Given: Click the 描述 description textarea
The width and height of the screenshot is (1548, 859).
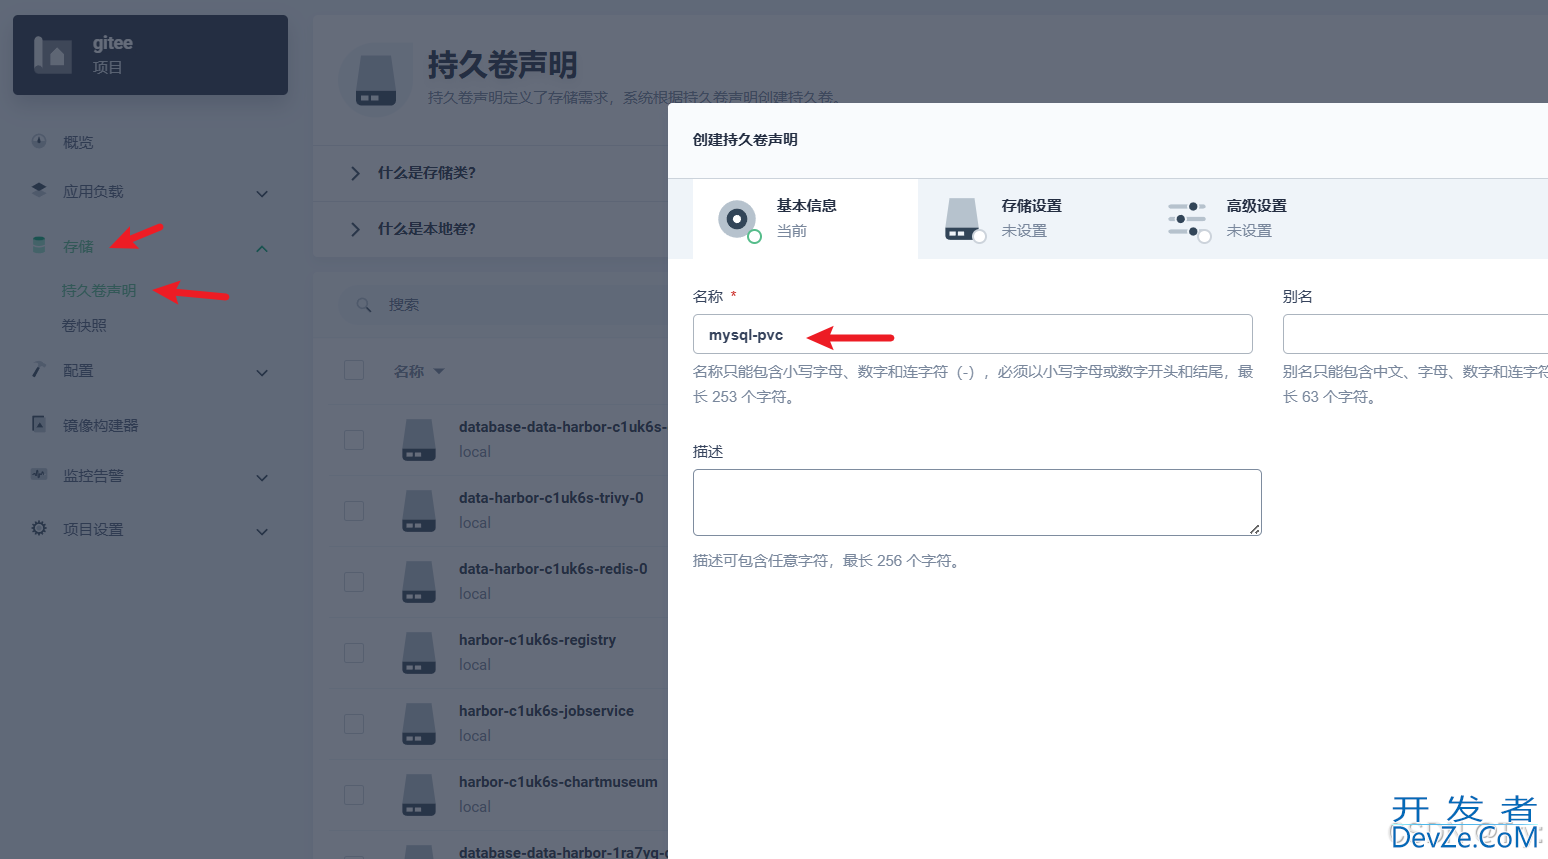Looking at the screenshot, I should 977,502.
